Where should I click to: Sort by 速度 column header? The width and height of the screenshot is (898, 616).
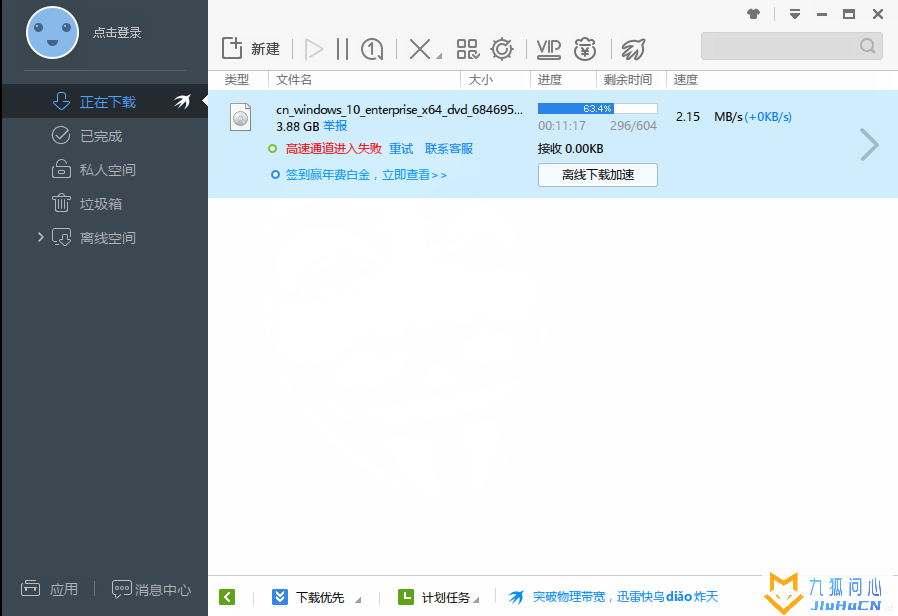[686, 80]
